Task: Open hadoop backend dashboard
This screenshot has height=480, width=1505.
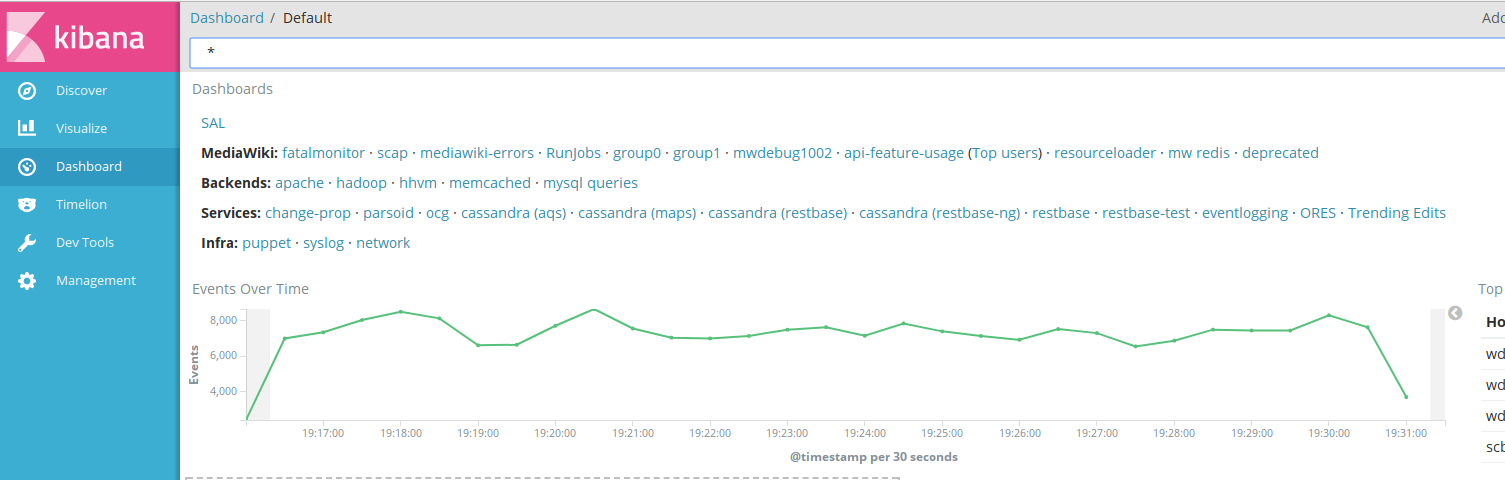Action: (361, 183)
